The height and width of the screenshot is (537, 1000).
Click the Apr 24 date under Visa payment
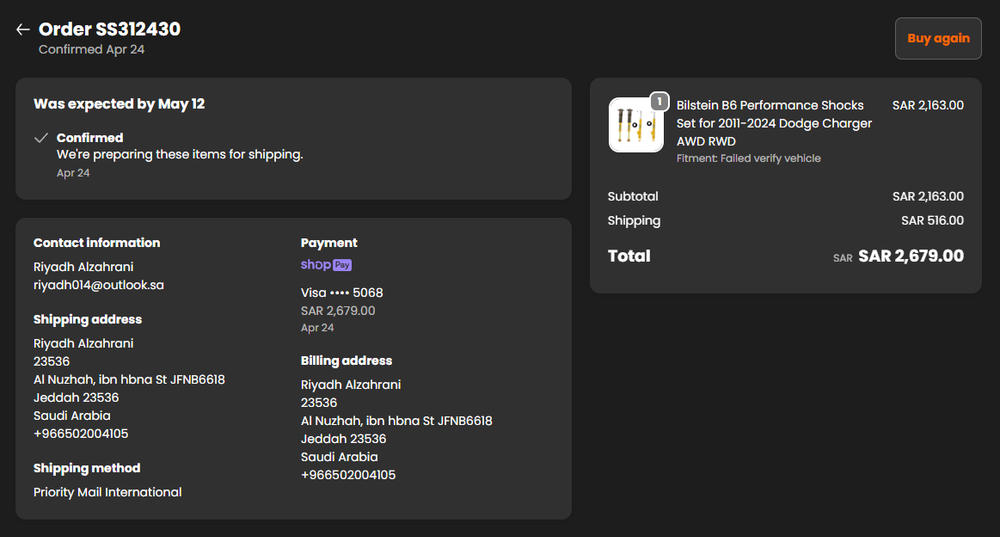pos(317,328)
